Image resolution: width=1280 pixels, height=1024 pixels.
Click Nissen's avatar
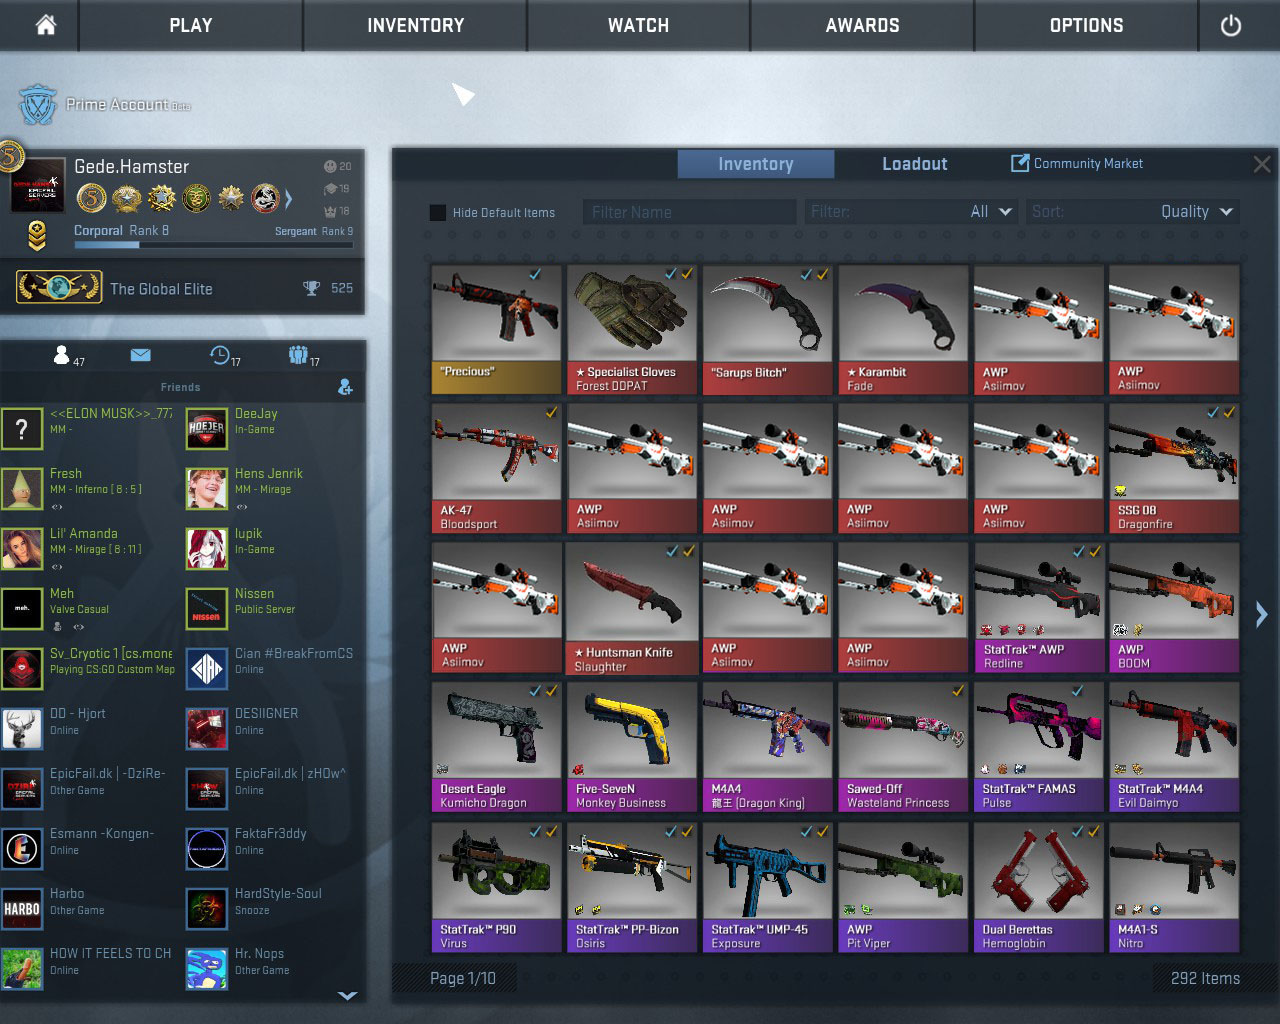click(207, 608)
